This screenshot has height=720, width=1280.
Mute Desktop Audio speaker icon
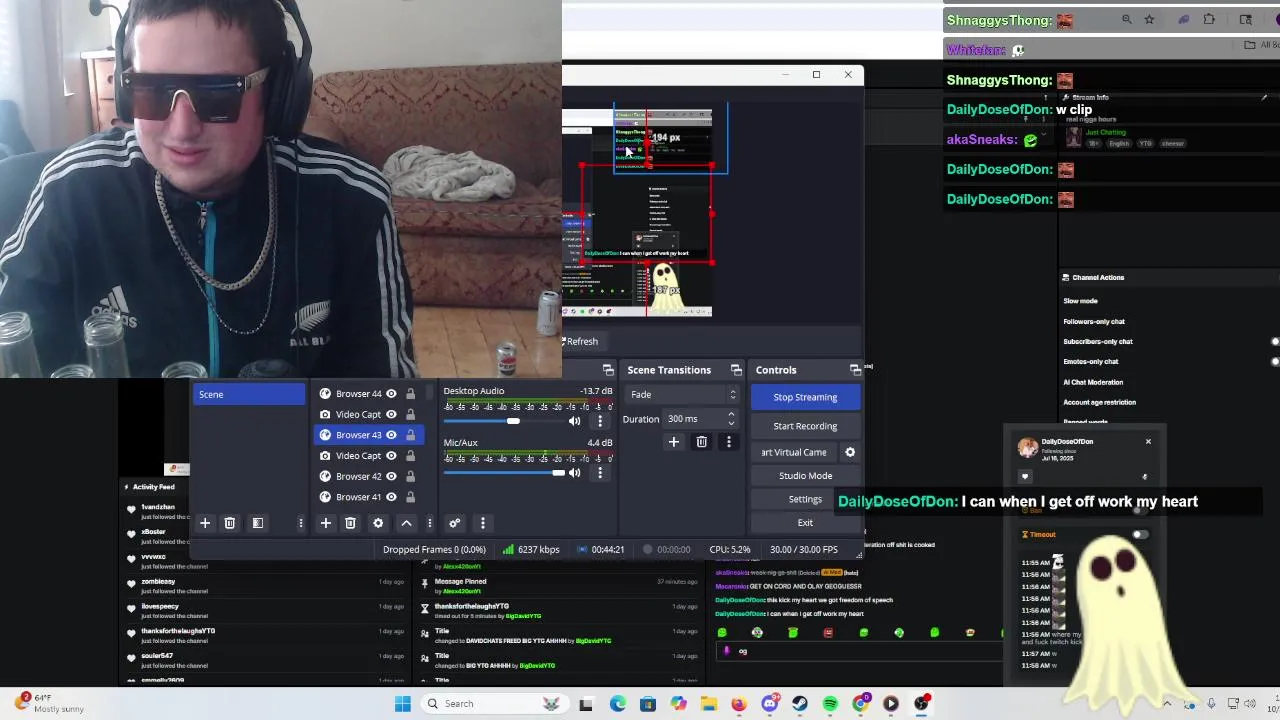574,421
